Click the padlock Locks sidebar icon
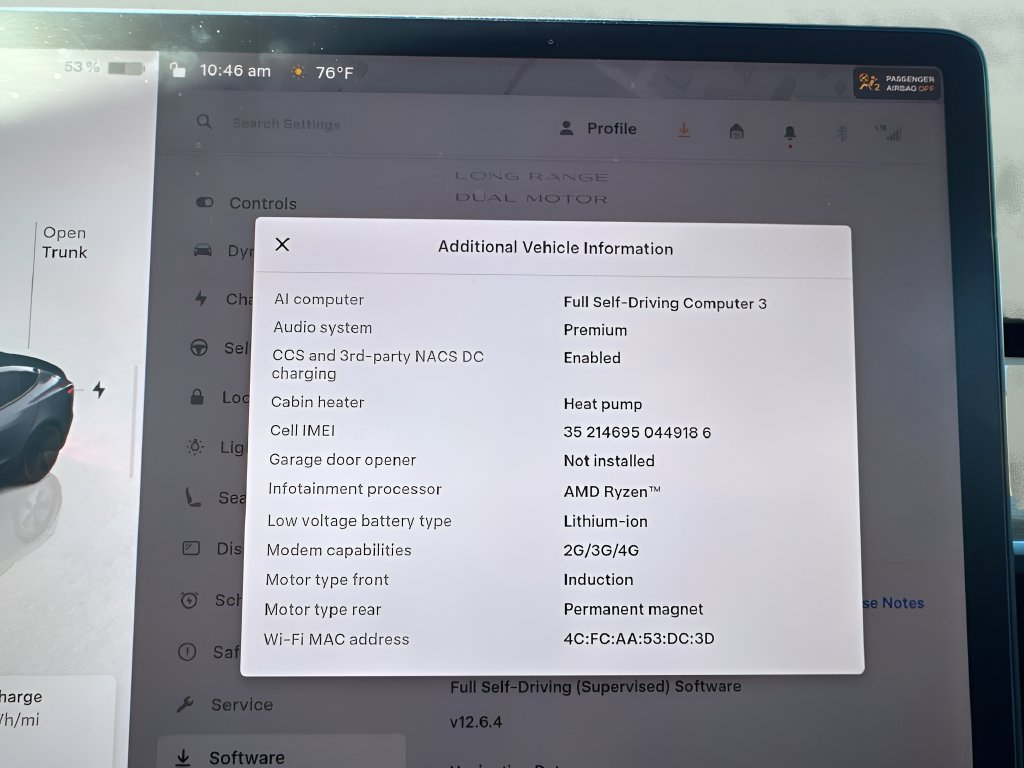The height and width of the screenshot is (768, 1024). point(197,396)
